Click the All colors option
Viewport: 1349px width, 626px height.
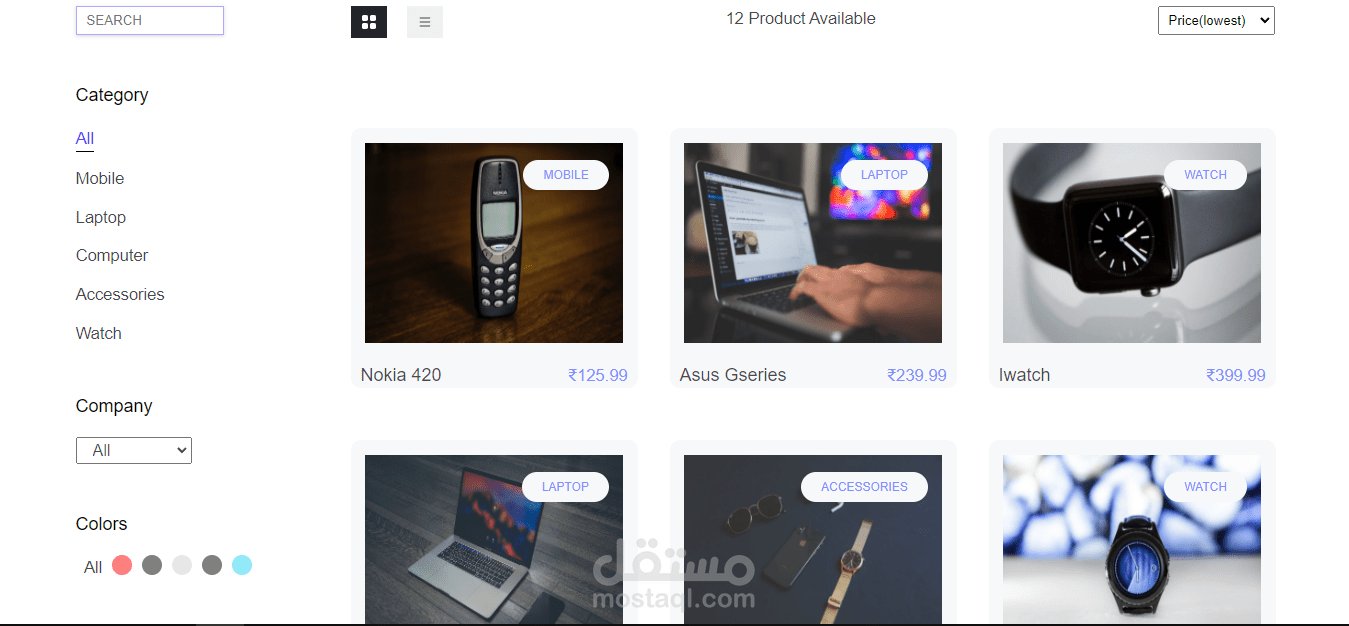point(93,567)
